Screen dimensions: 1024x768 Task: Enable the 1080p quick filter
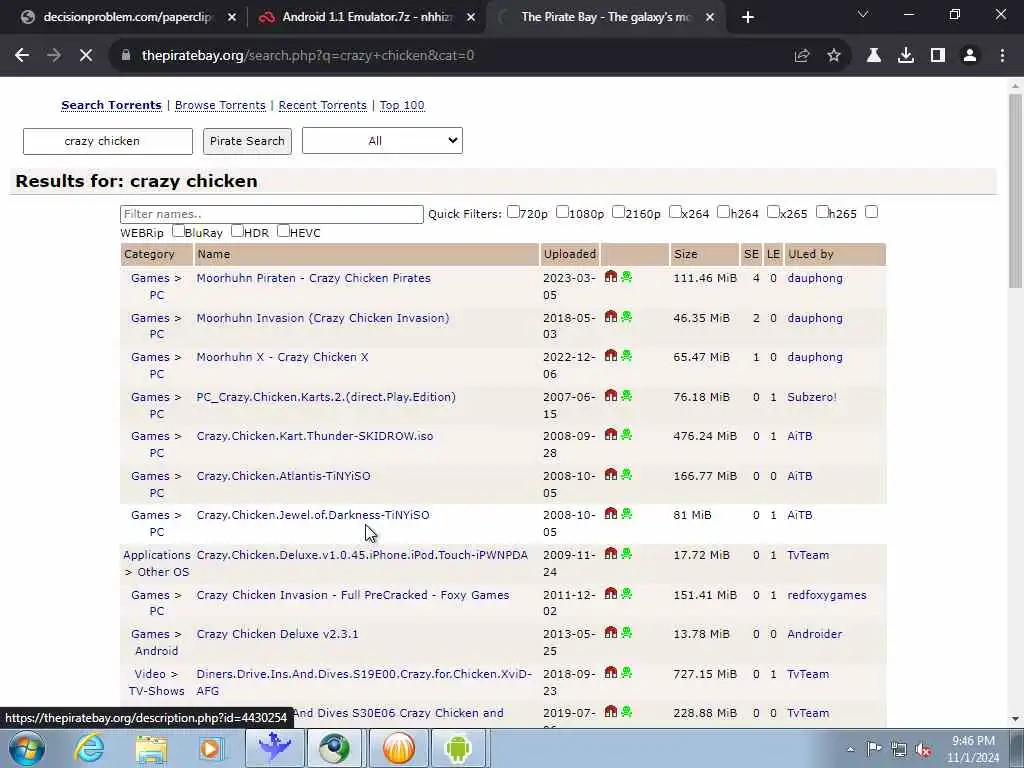point(562,212)
